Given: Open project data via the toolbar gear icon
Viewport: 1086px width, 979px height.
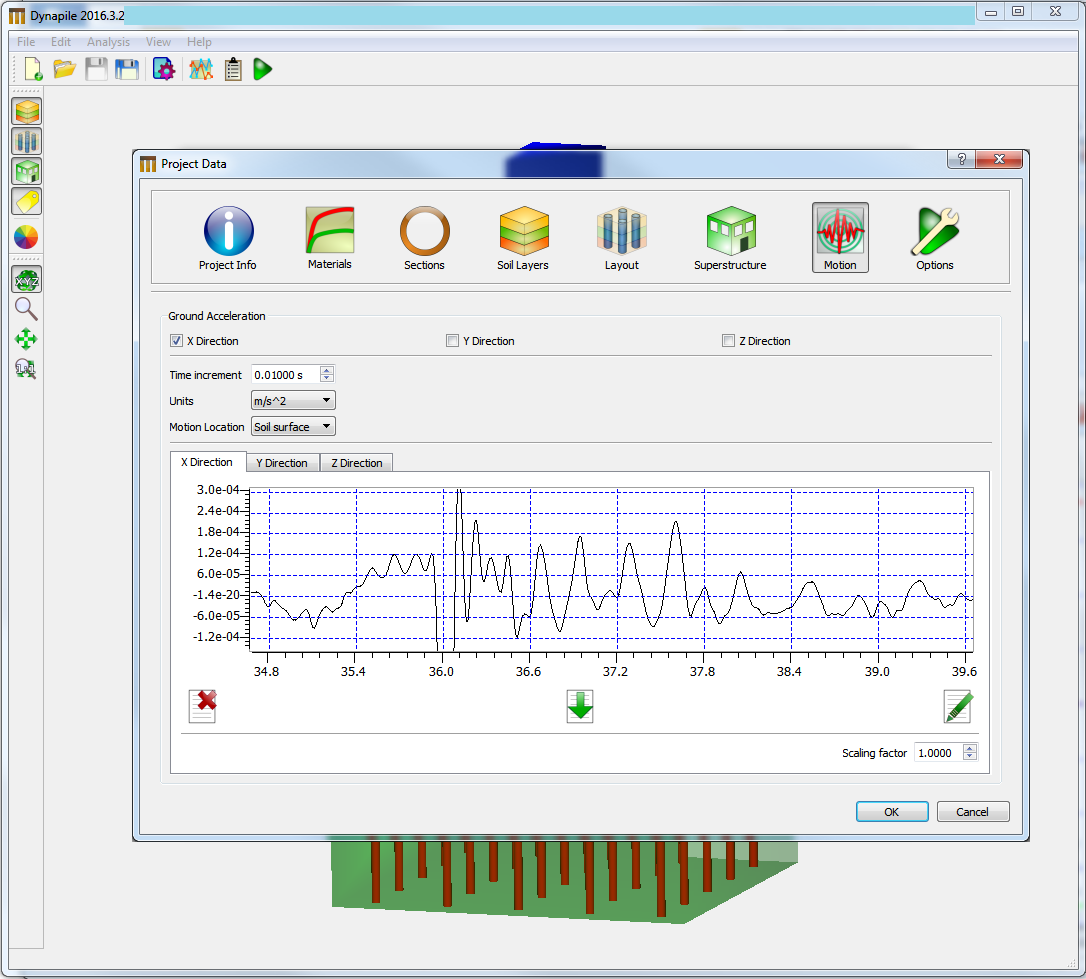Looking at the screenshot, I should 164,69.
